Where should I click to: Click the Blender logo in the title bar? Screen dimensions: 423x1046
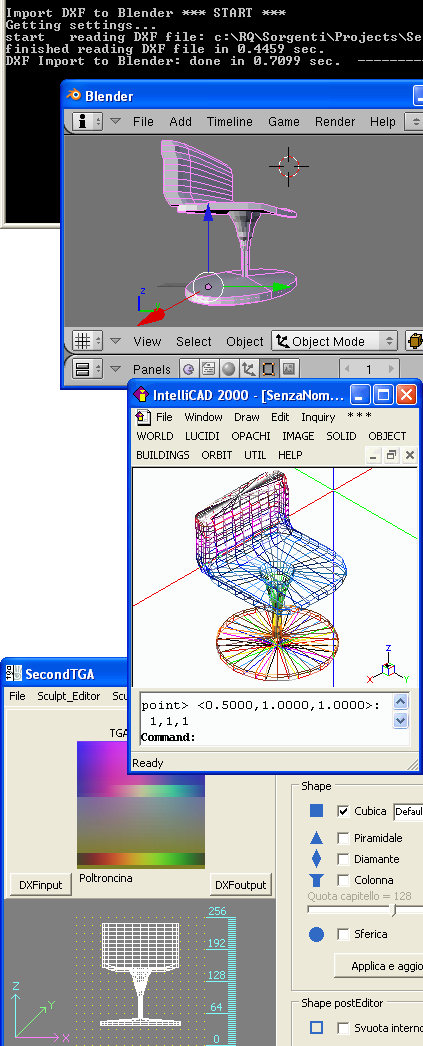[x=74, y=95]
